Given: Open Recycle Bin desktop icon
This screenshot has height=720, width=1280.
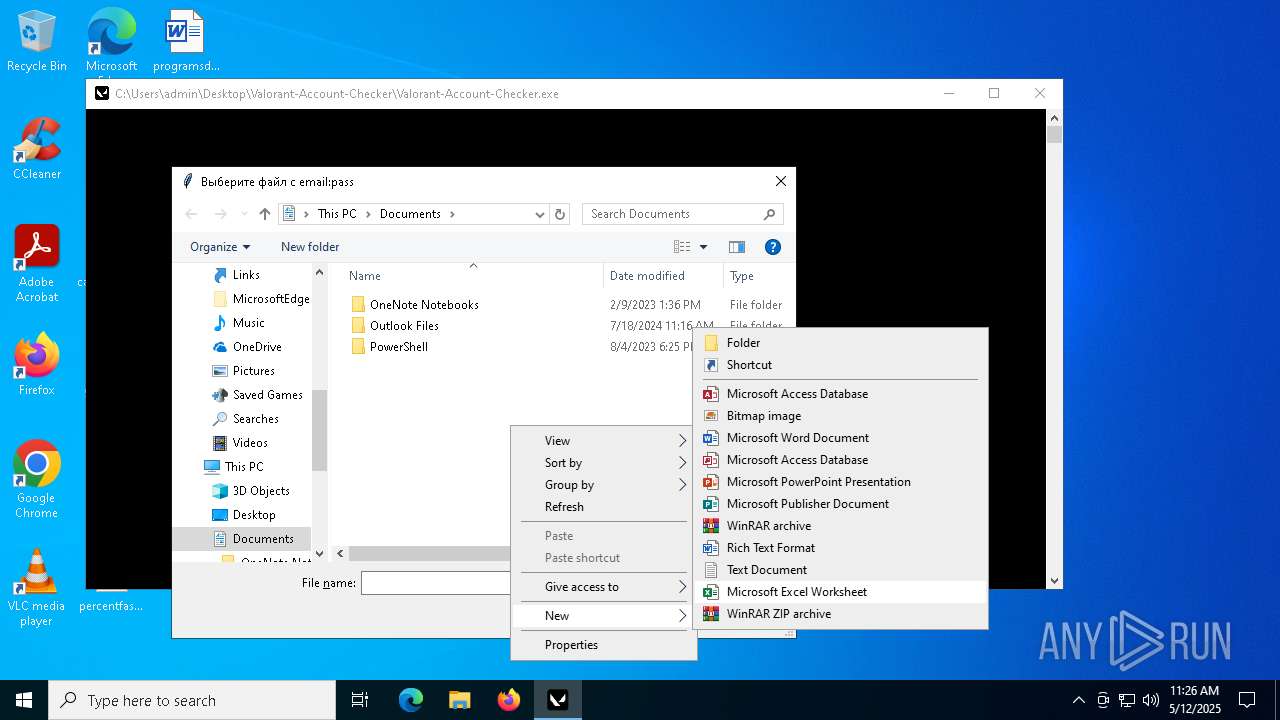Looking at the screenshot, I should click(37, 41).
